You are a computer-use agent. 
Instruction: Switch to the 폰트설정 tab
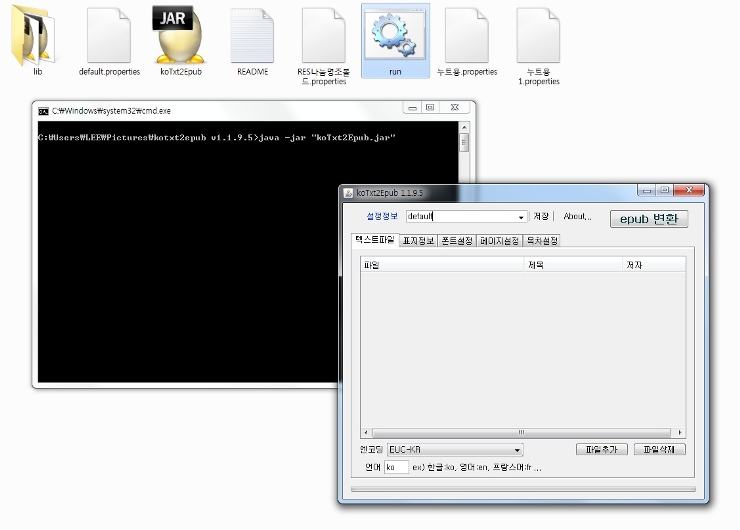click(457, 241)
